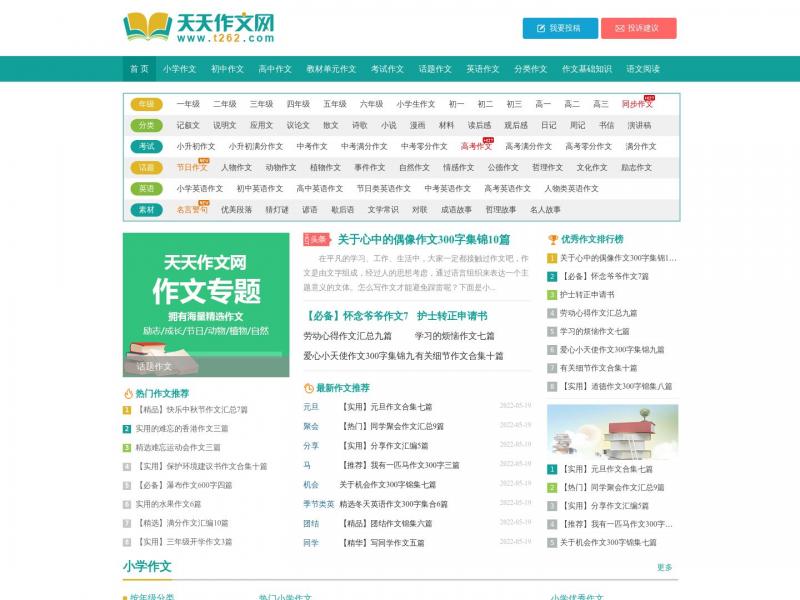Open the 记叙文 category link
This screenshot has height=600, width=800.
point(188,125)
